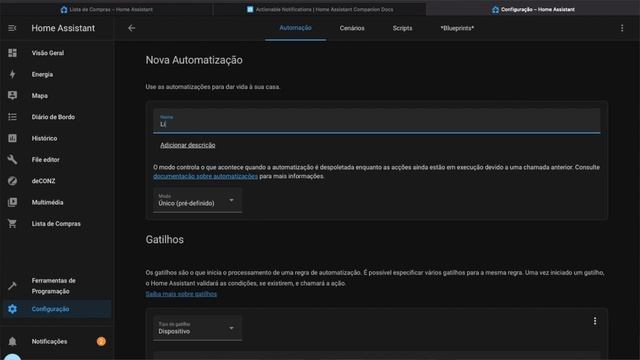Switch to the Scripts tab
The image size is (640, 360).
[402, 28]
